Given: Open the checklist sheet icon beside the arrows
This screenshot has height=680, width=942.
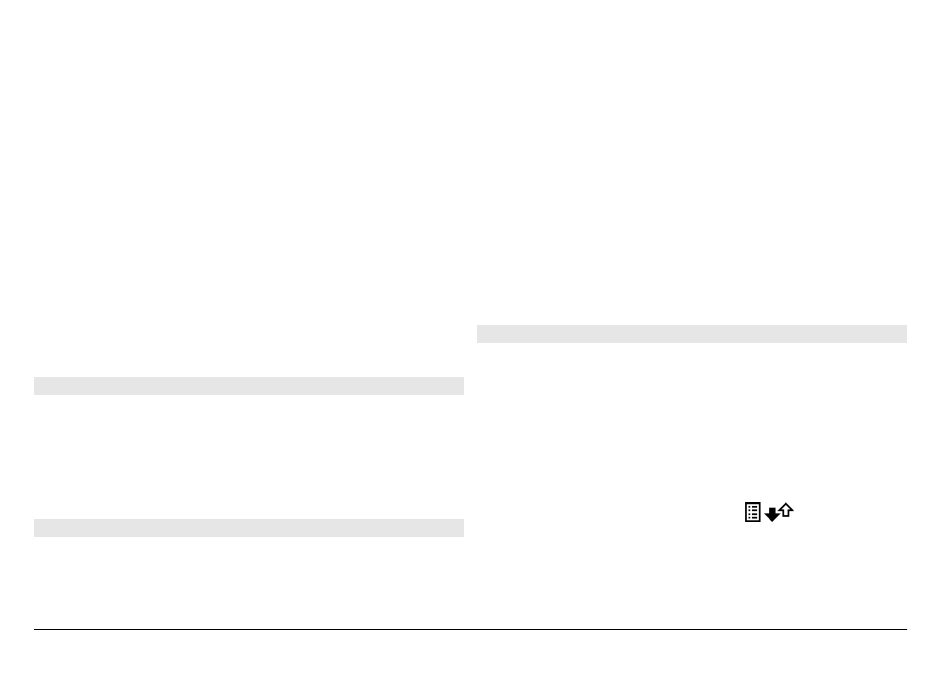Looking at the screenshot, I should (x=752, y=512).
